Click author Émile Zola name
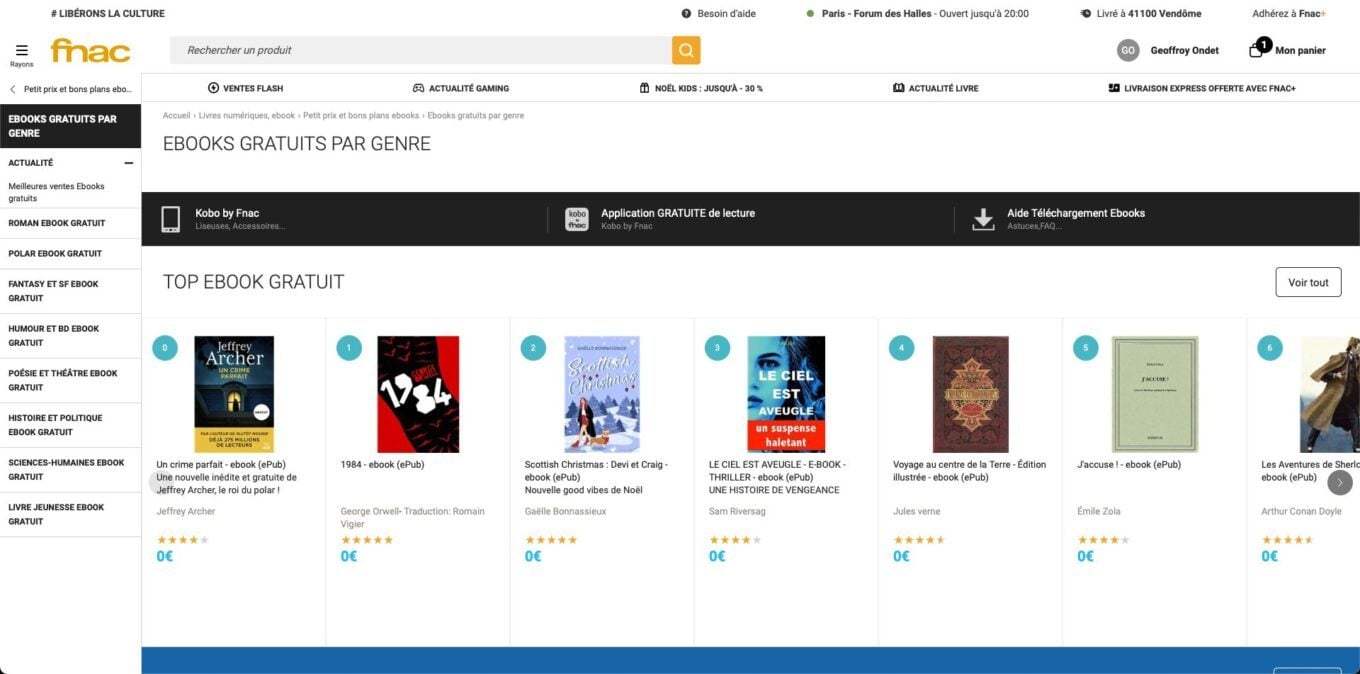The height and width of the screenshot is (674, 1360). [x=1099, y=511]
